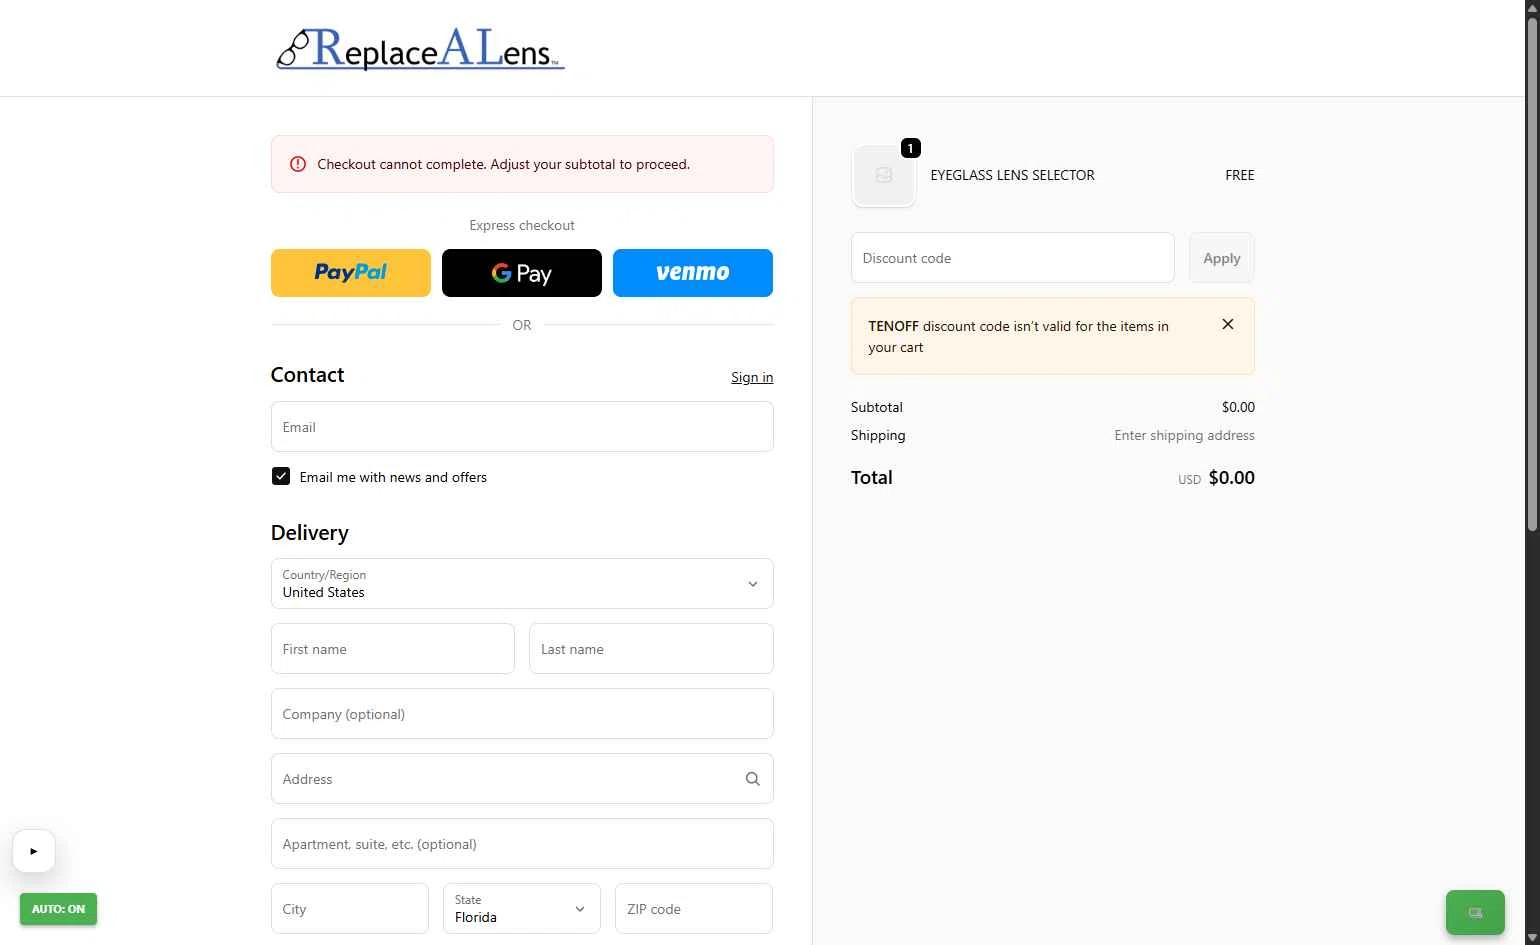Open the Country/Region dropdown
The width and height of the screenshot is (1540, 945).
pos(522,583)
